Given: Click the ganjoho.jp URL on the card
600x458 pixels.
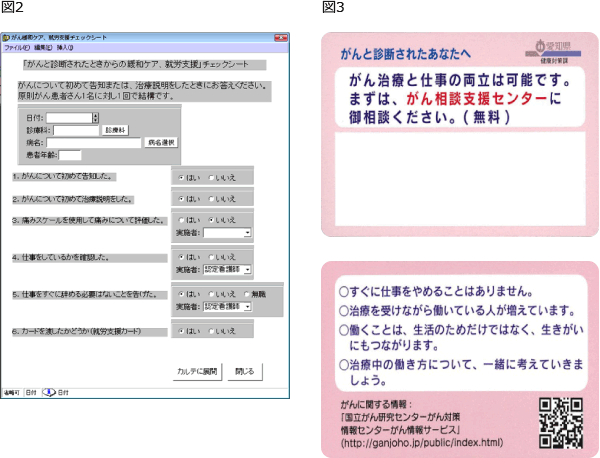Looking at the screenshot, I should (422, 443).
